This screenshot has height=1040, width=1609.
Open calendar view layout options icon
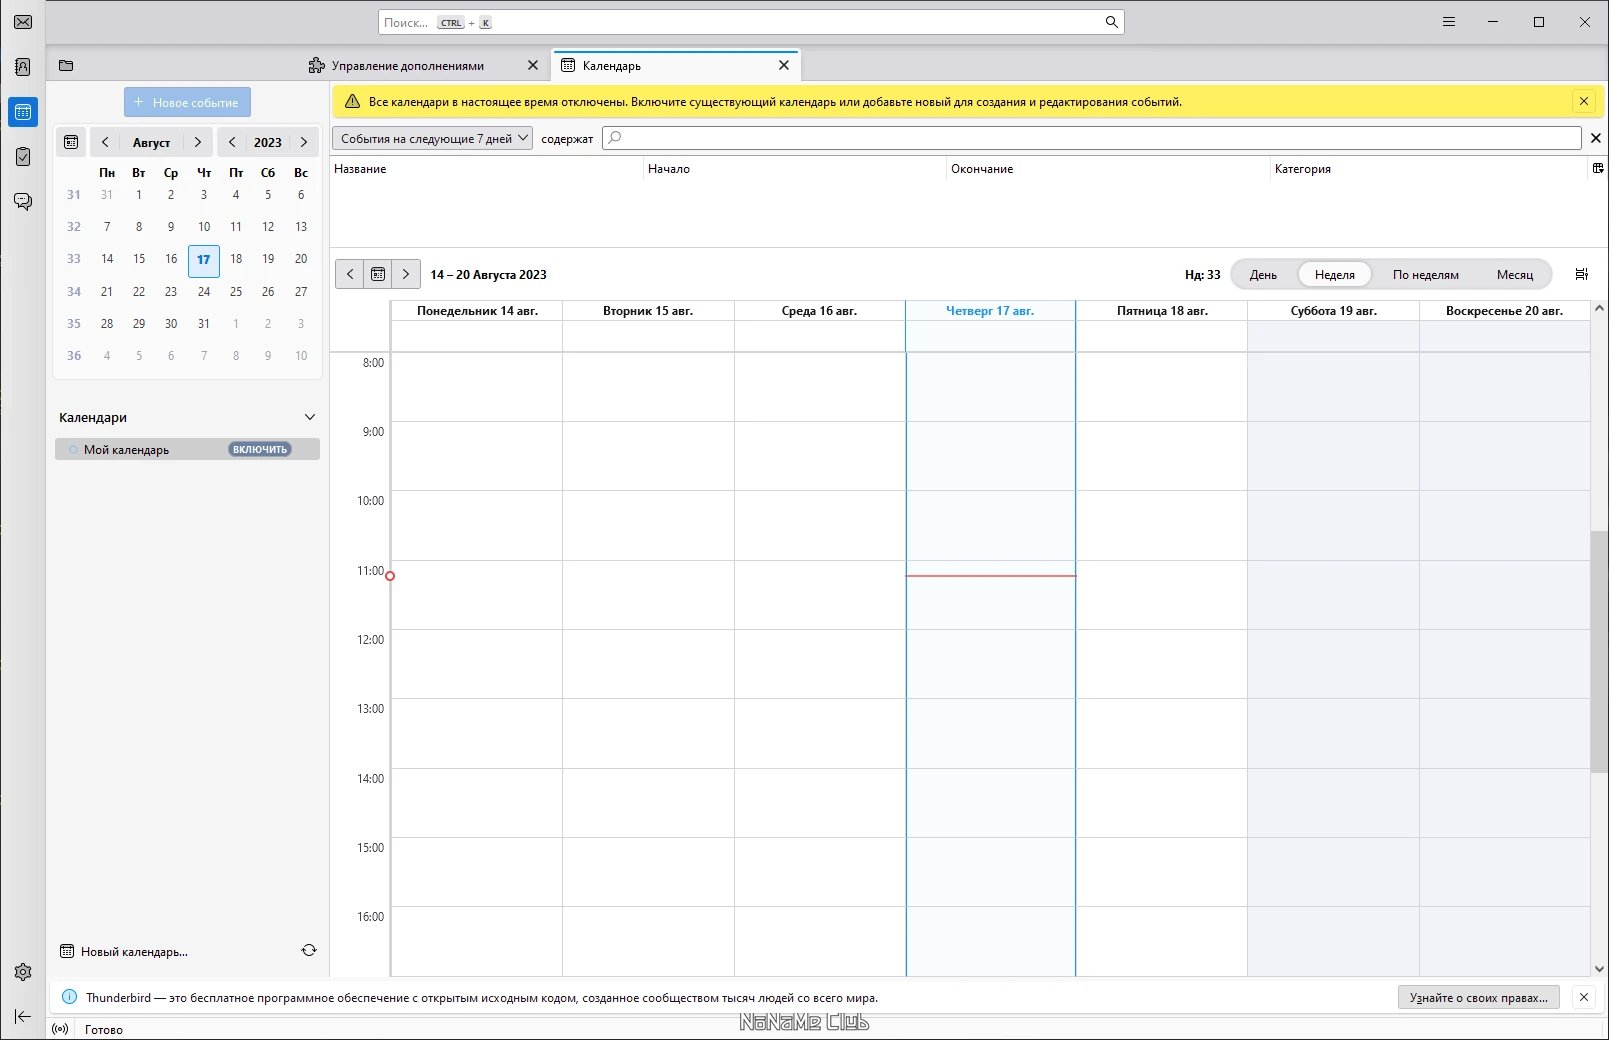[x=1581, y=274]
